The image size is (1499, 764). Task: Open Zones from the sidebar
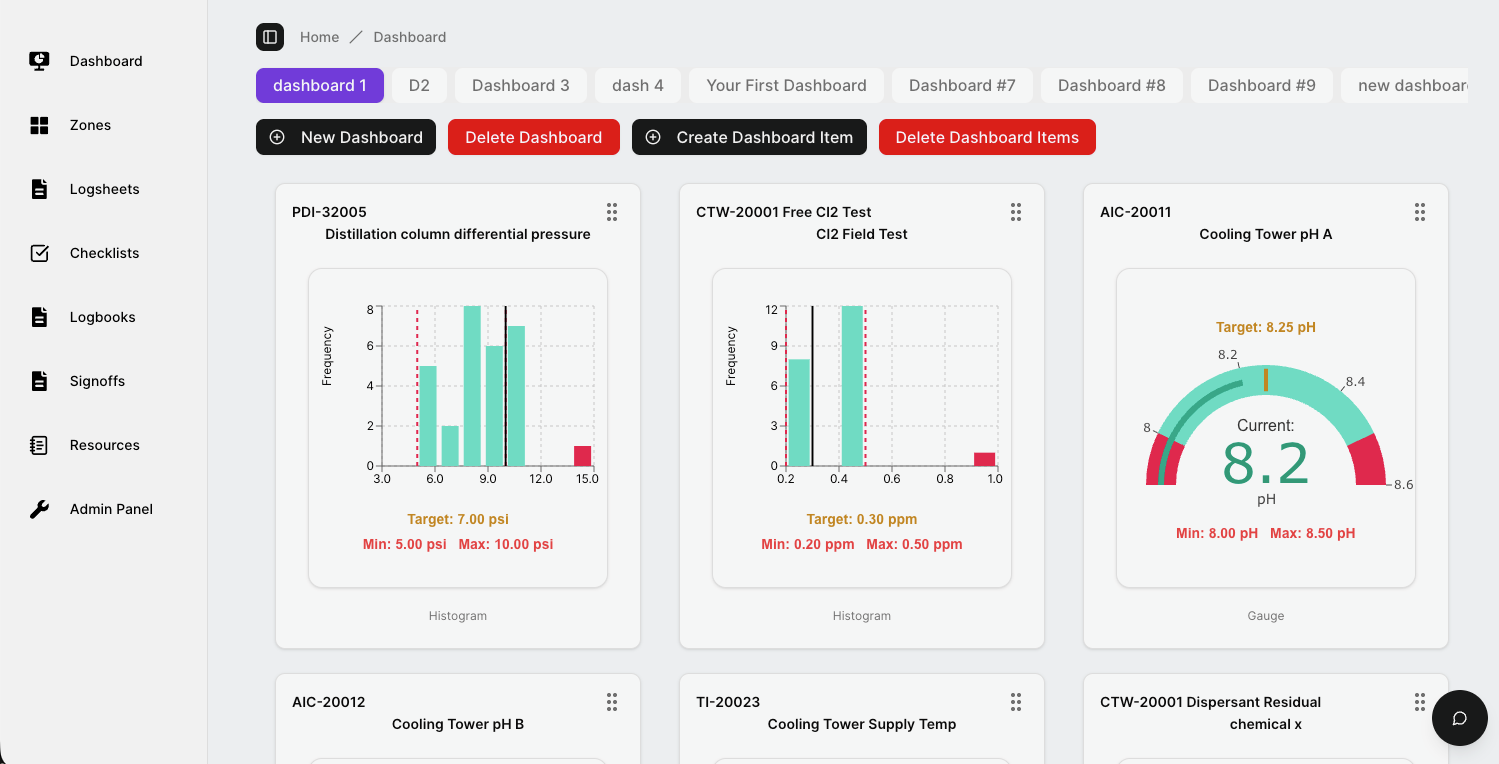(90, 125)
